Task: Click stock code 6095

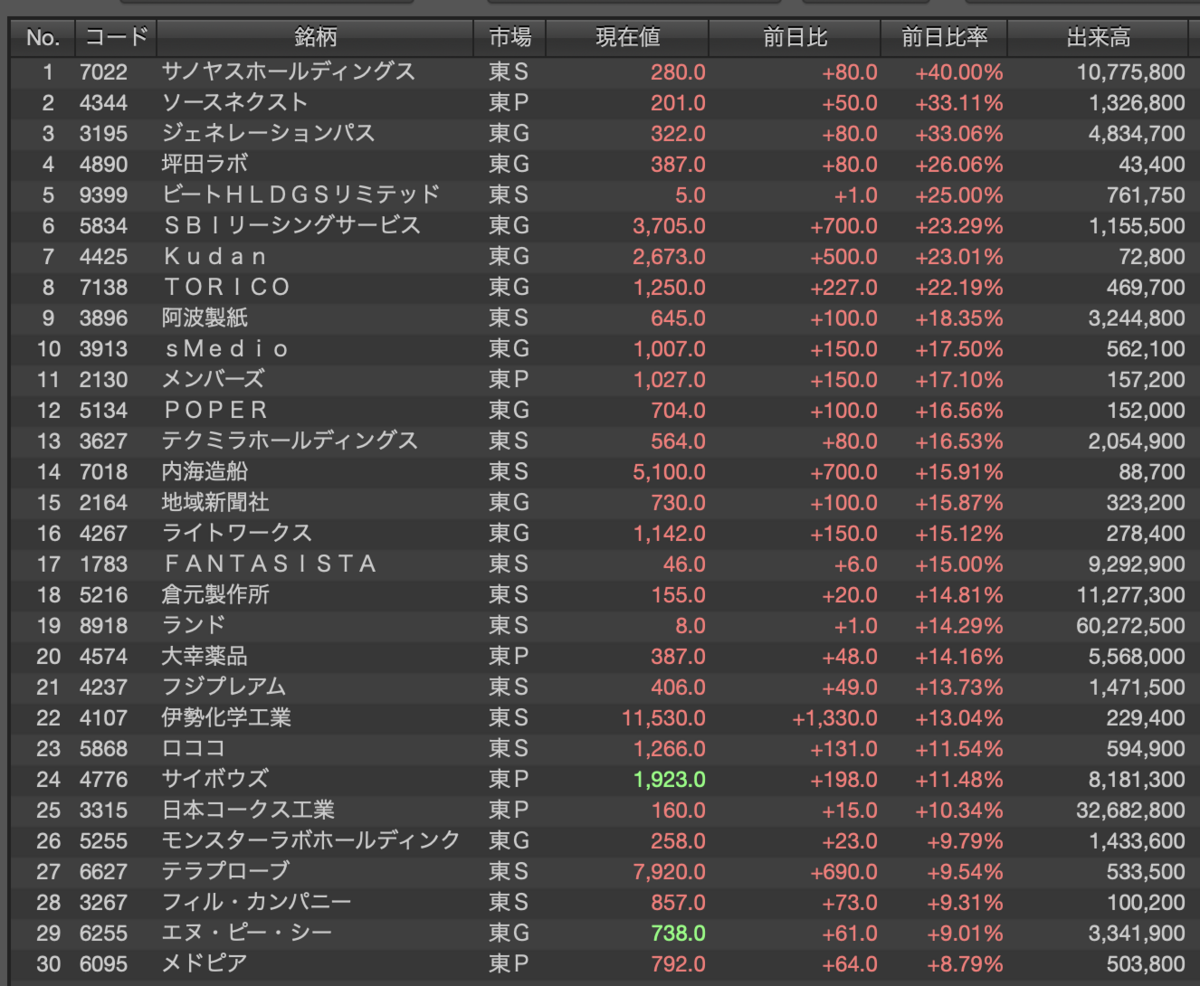Action: [x=104, y=964]
